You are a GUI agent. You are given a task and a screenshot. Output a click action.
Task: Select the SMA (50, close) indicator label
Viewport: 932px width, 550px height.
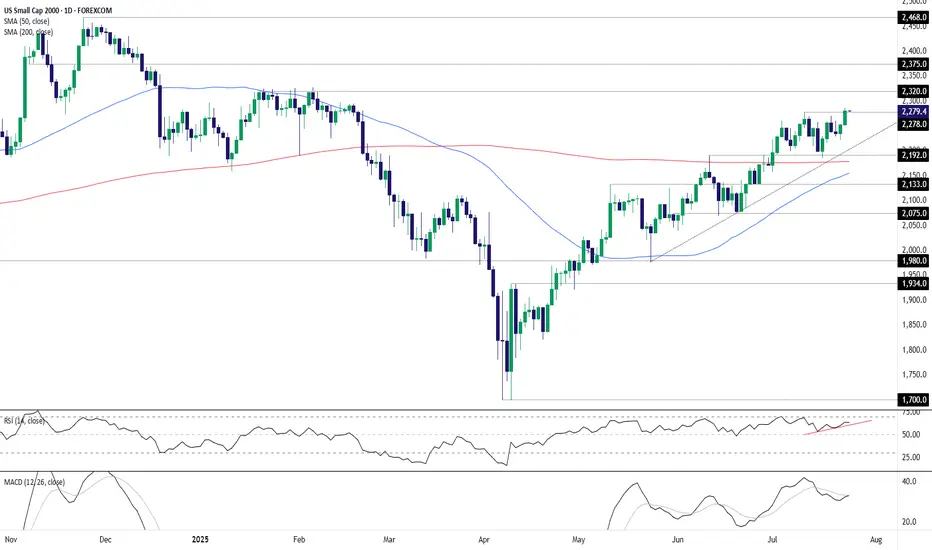(27, 21)
